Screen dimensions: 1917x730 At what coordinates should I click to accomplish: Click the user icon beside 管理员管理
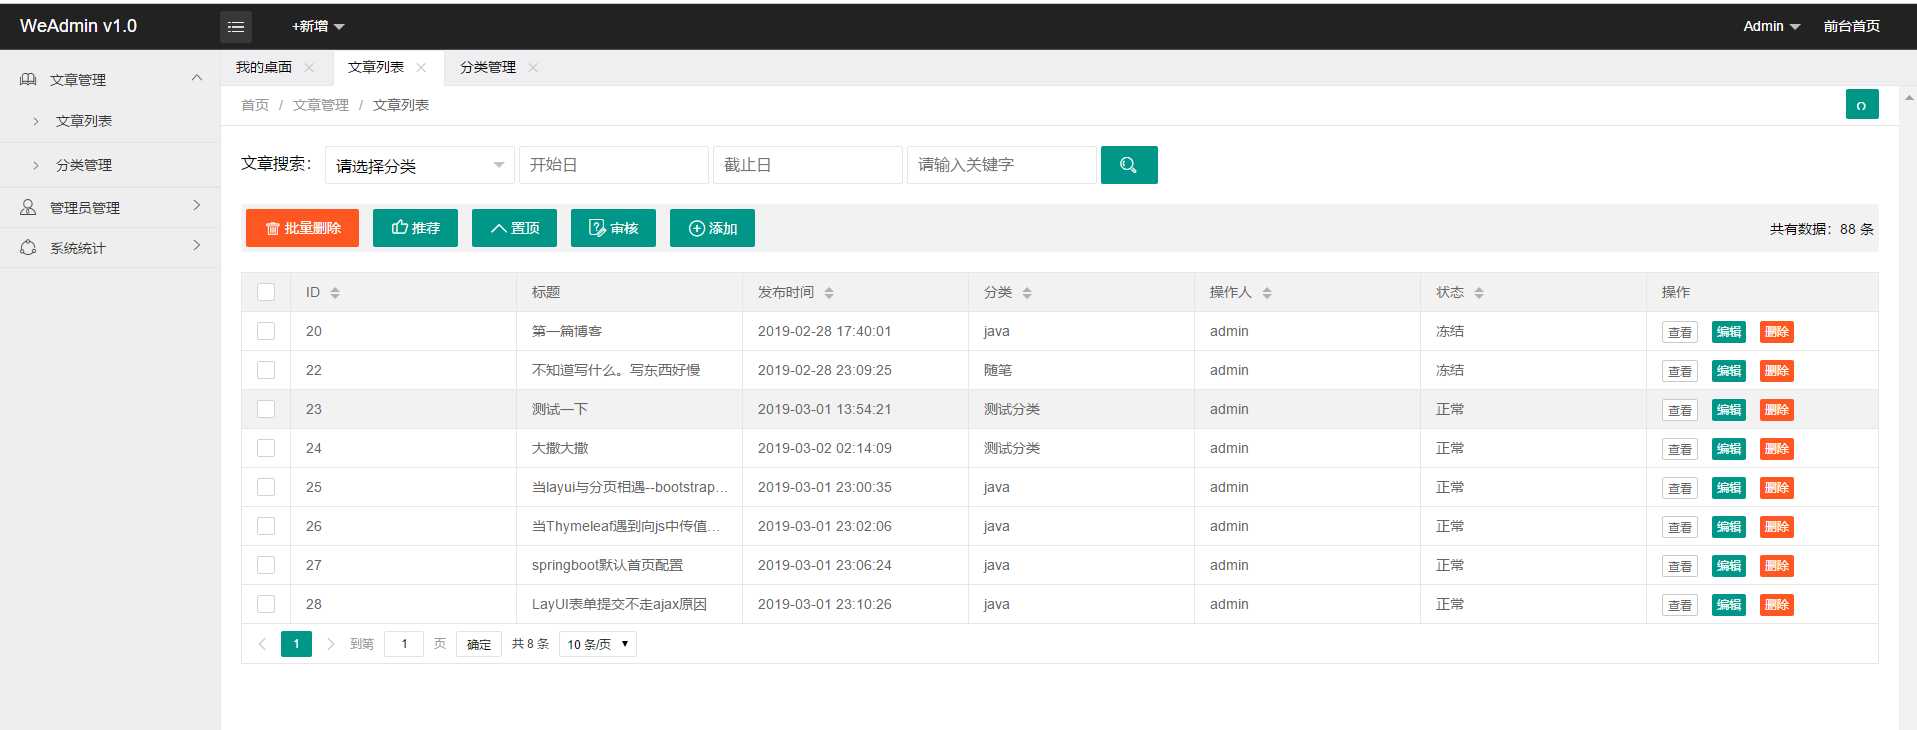point(28,207)
